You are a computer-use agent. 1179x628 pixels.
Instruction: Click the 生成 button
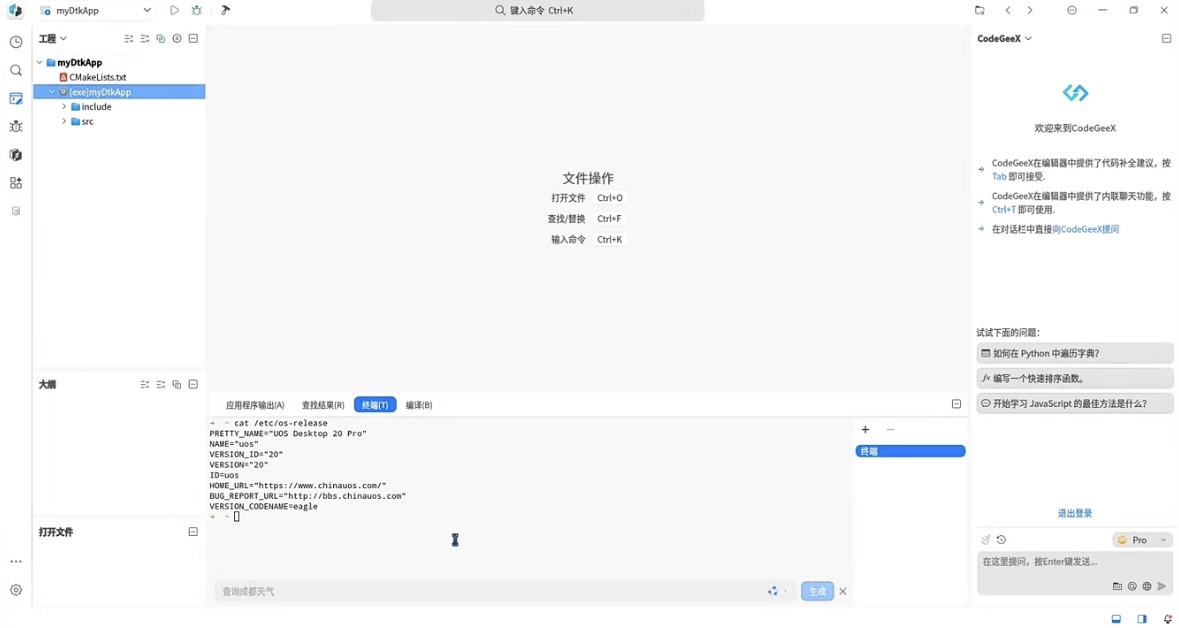pos(817,591)
